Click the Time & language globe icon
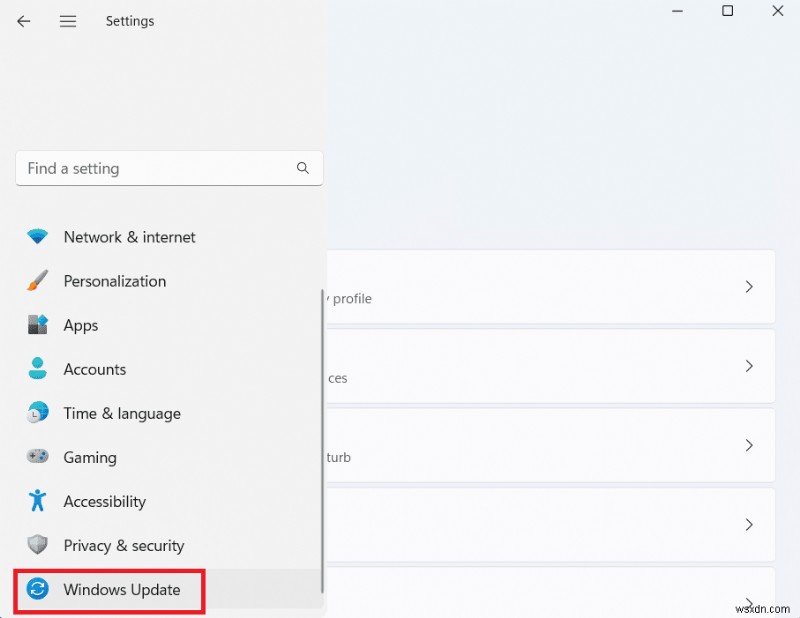Image resolution: width=800 pixels, height=618 pixels. coord(37,412)
